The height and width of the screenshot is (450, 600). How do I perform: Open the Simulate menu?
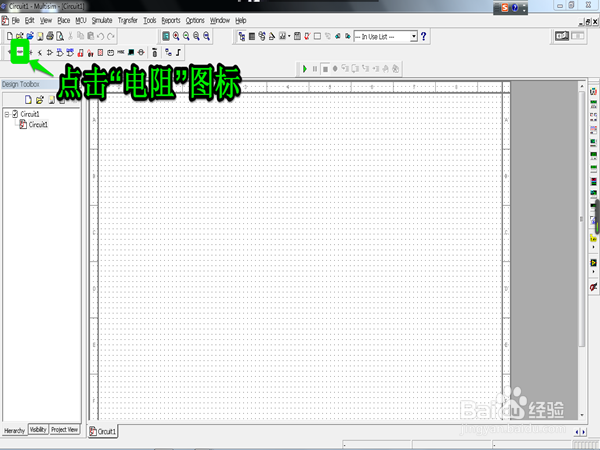point(102,20)
